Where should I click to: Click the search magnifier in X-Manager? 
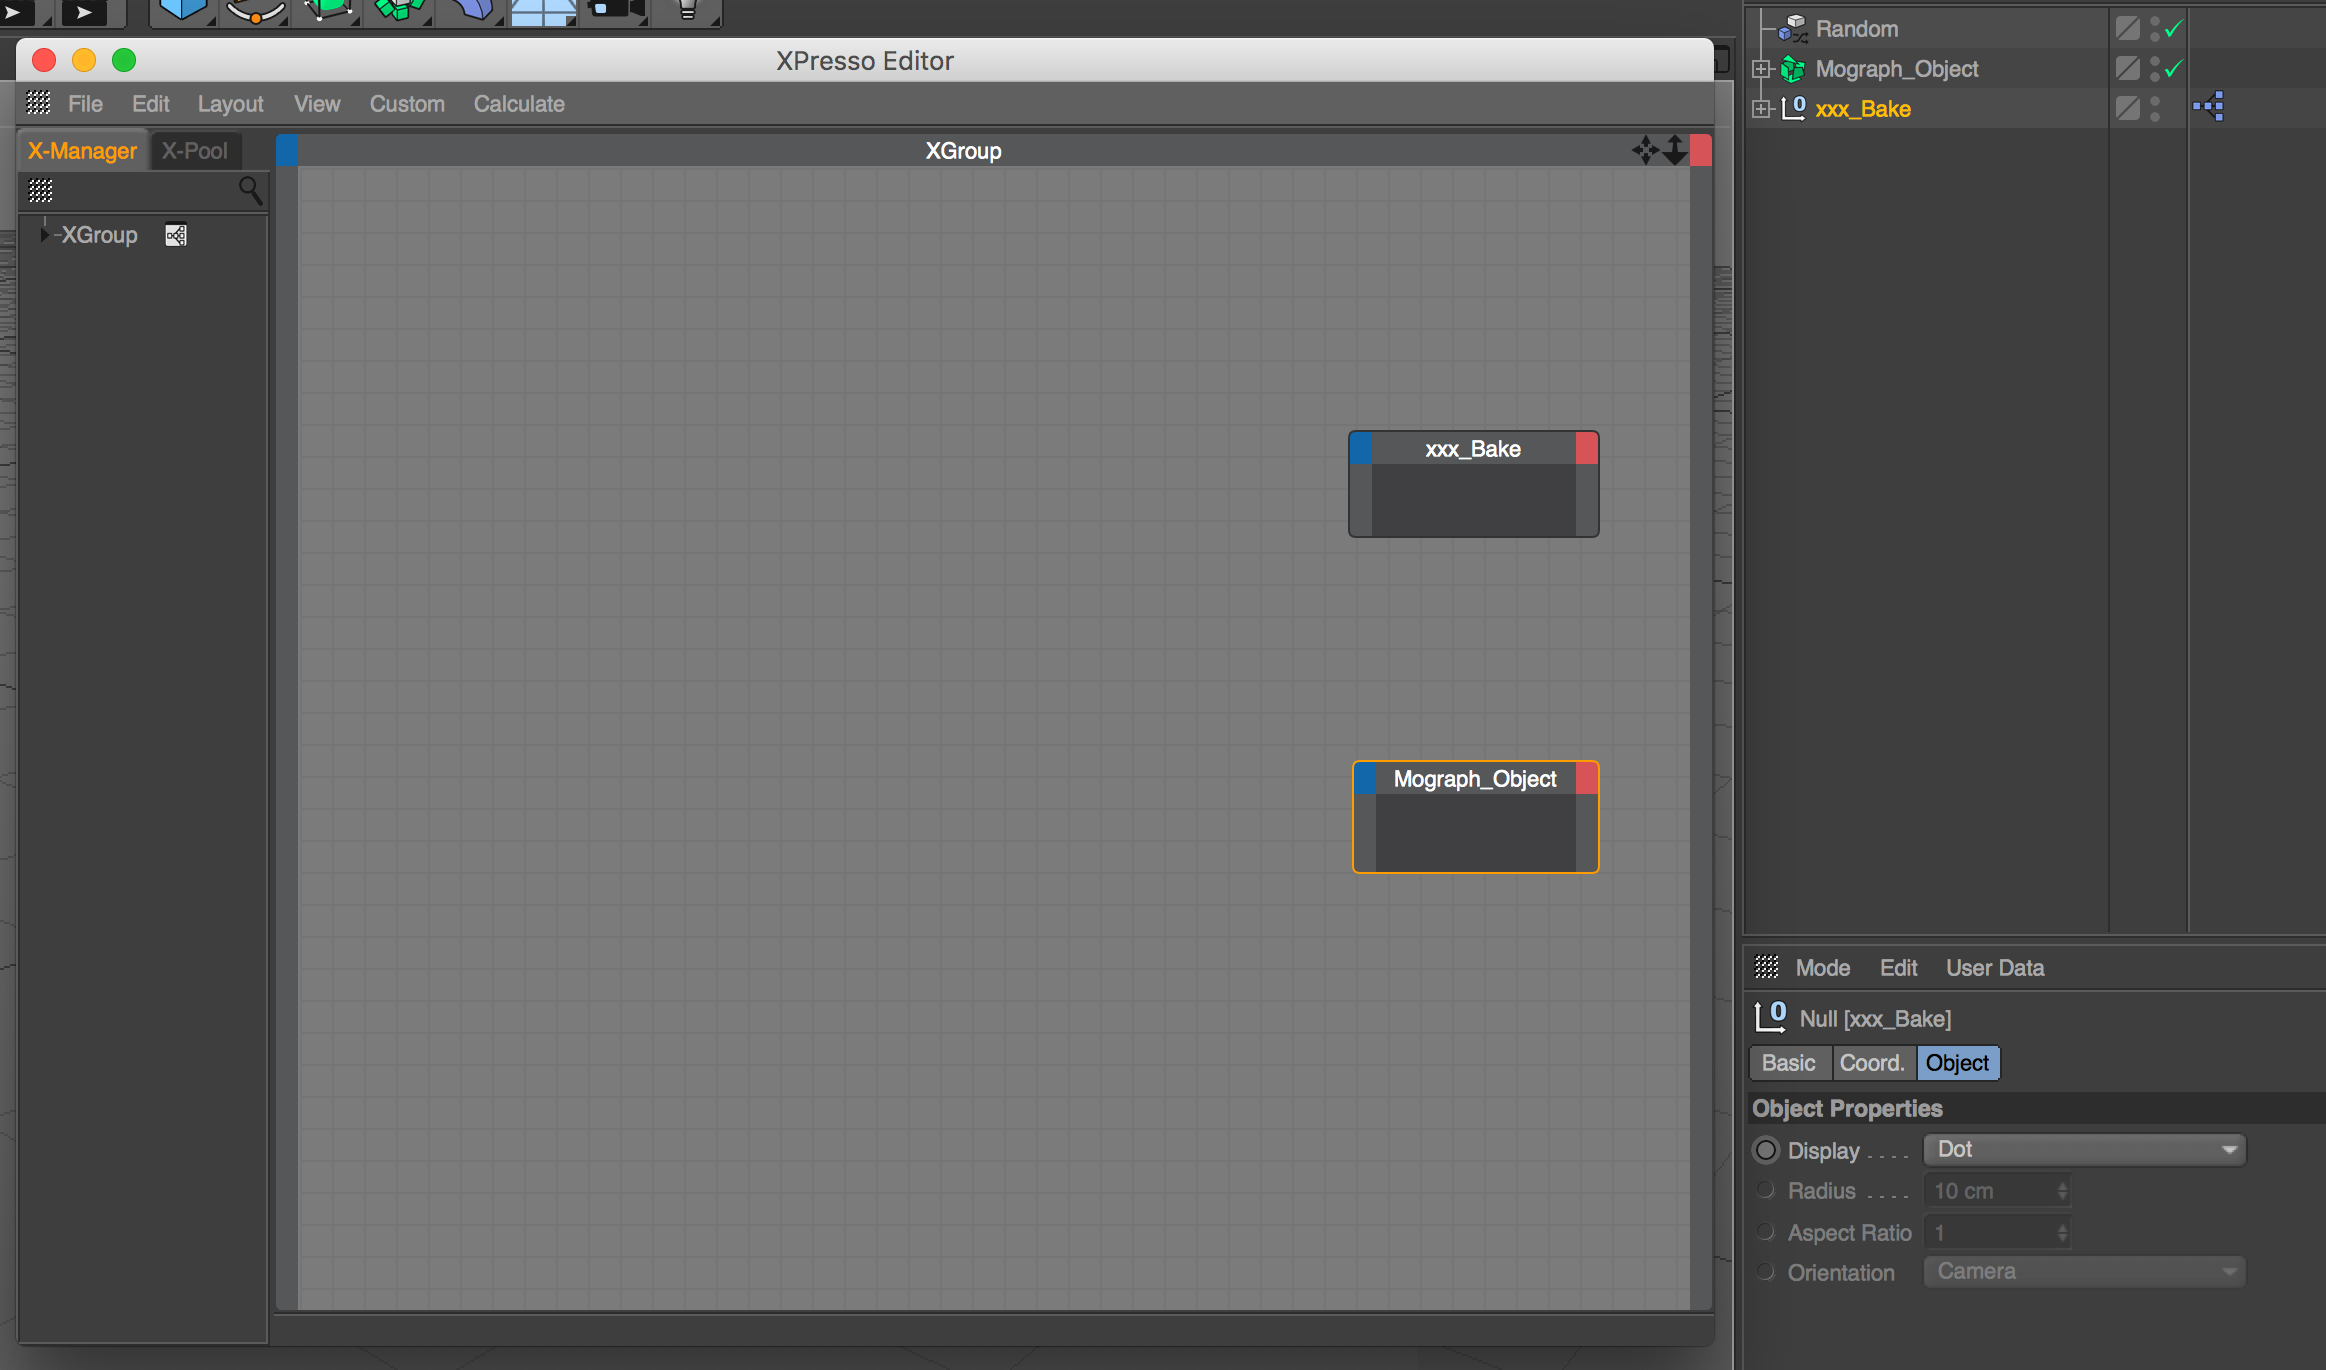[x=250, y=190]
